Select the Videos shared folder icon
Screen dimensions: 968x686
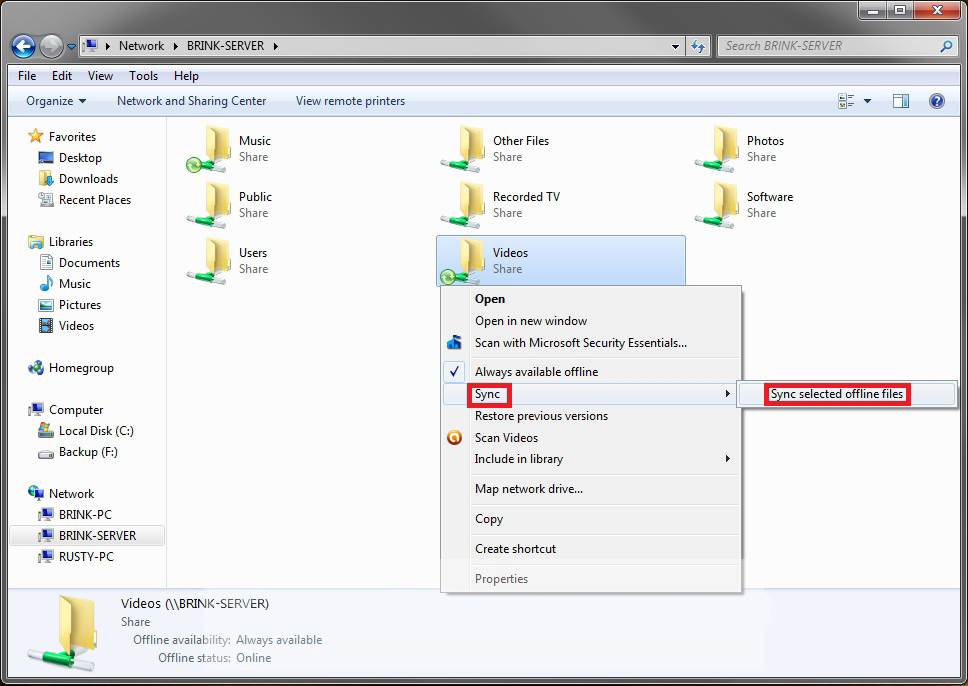pyautogui.click(x=464, y=261)
